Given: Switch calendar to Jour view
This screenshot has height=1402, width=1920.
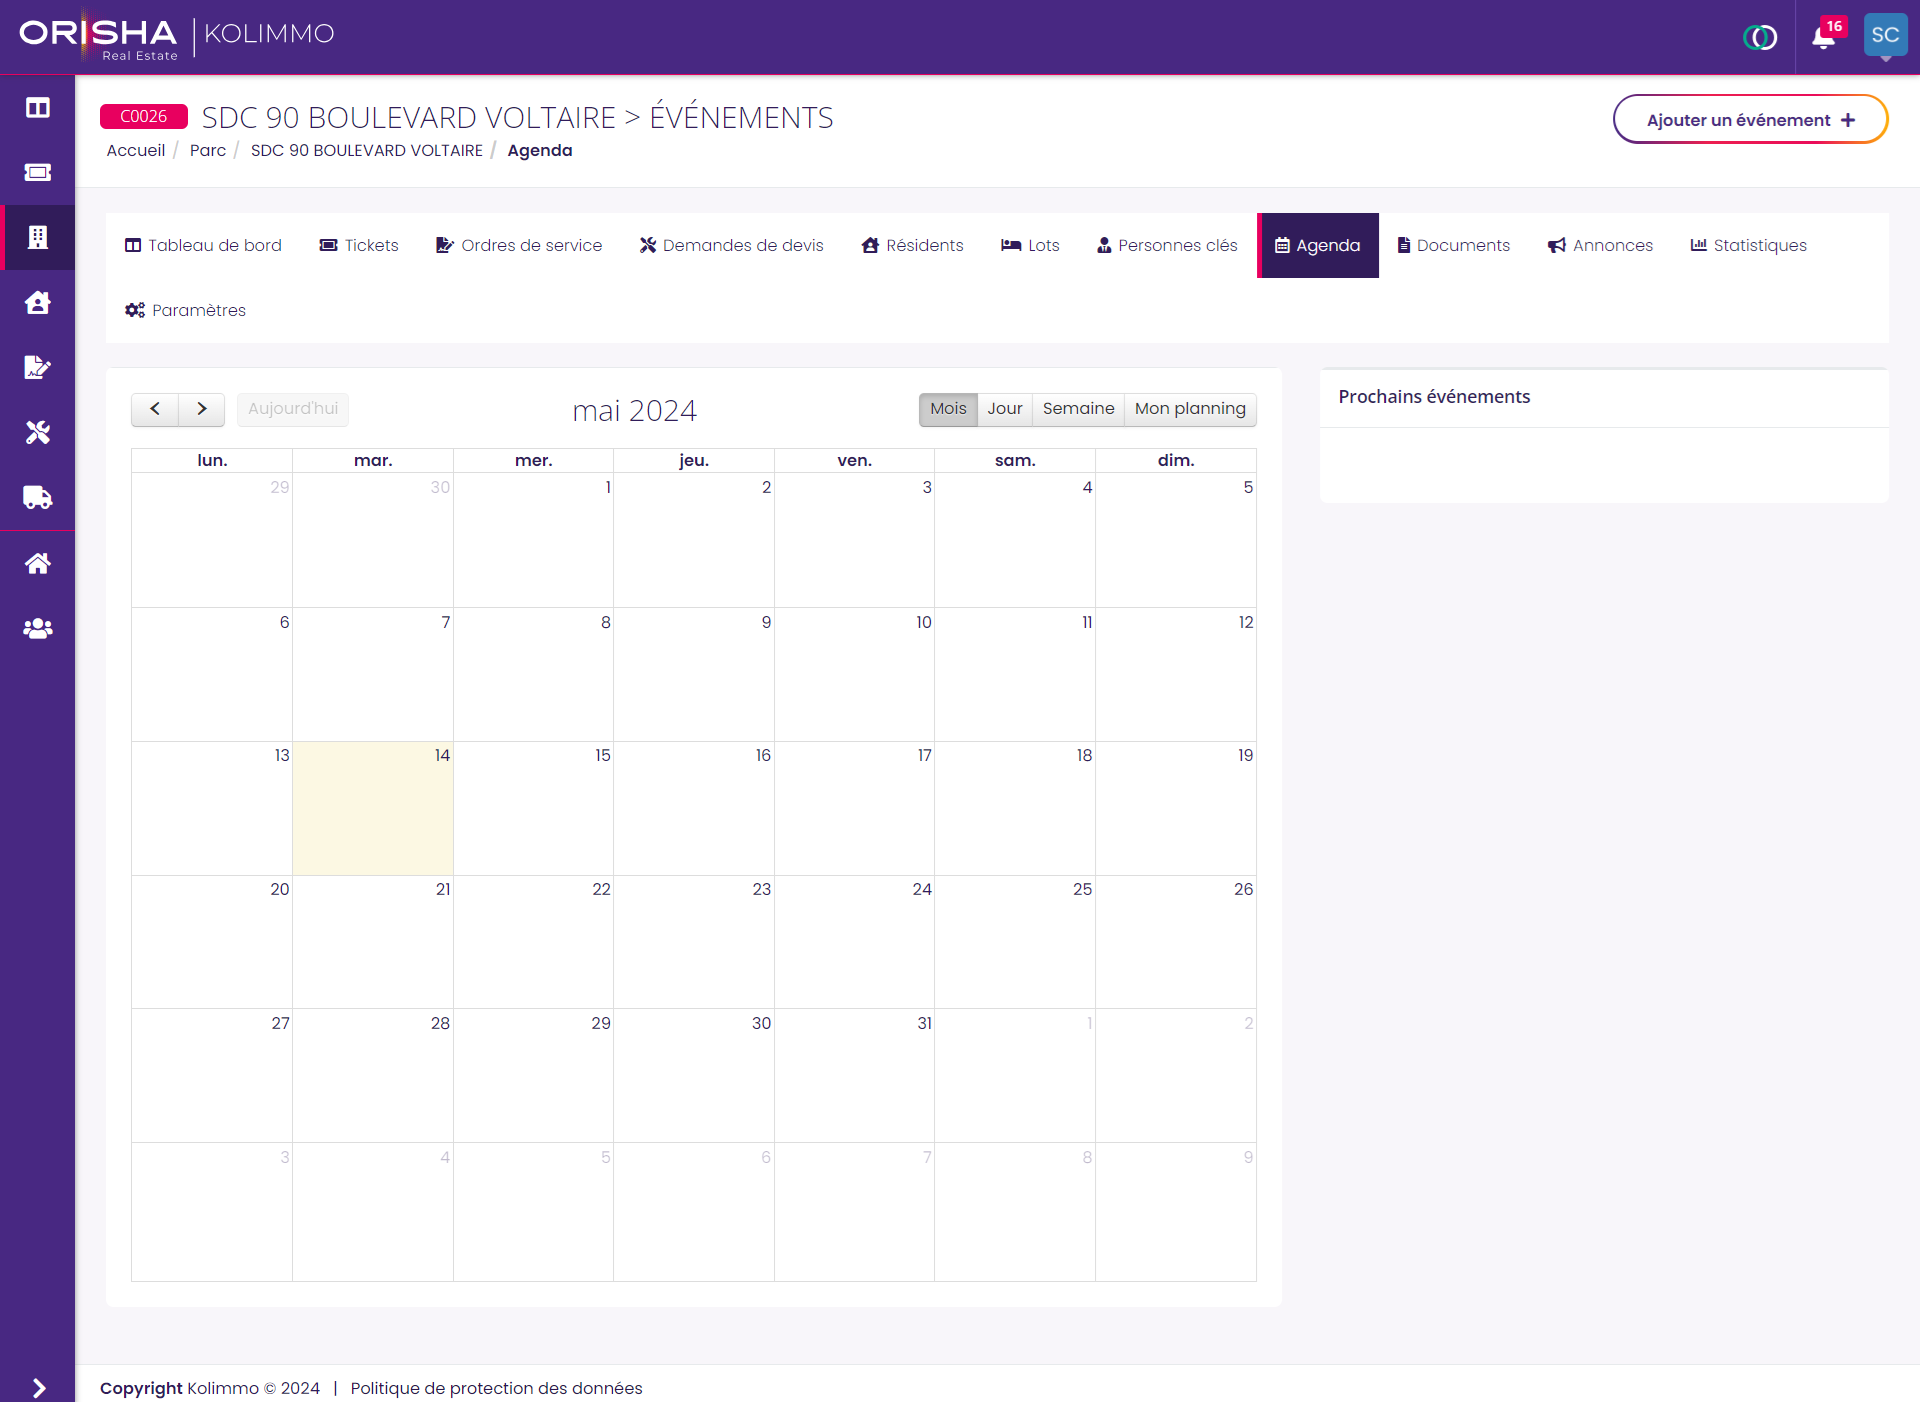Looking at the screenshot, I should click(x=1005, y=409).
